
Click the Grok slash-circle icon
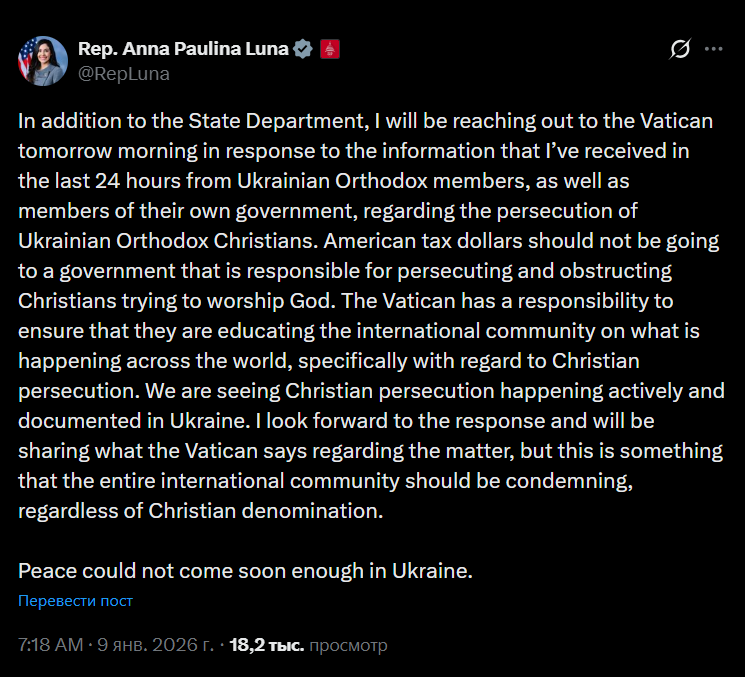[680, 49]
